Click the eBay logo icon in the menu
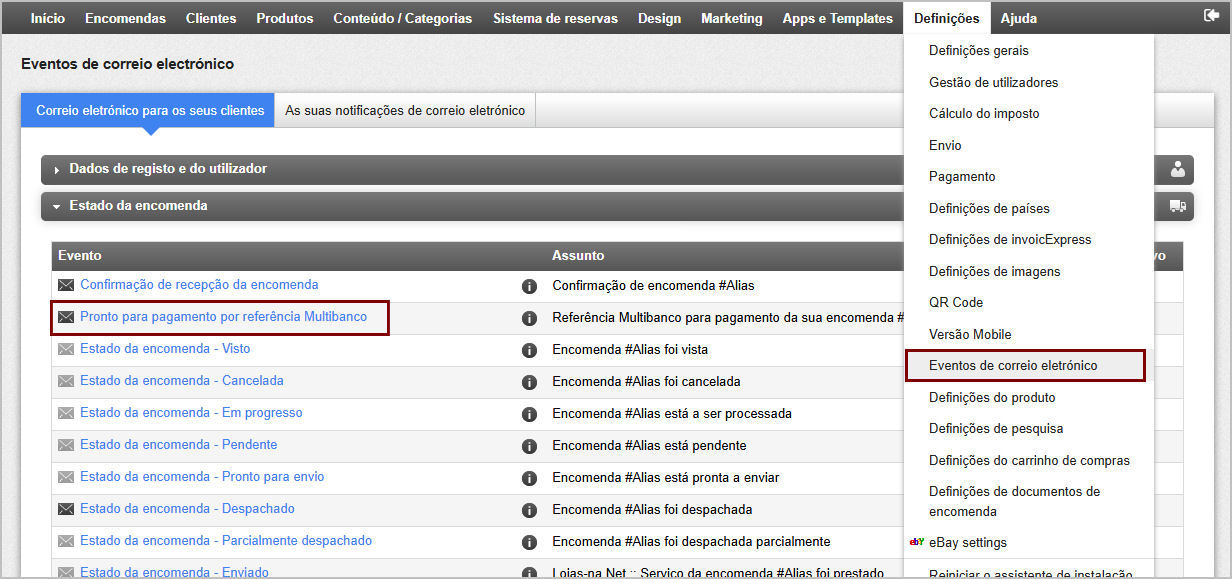Screen dimensions: 1232x579 pyautogui.click(x=916, y=543)
